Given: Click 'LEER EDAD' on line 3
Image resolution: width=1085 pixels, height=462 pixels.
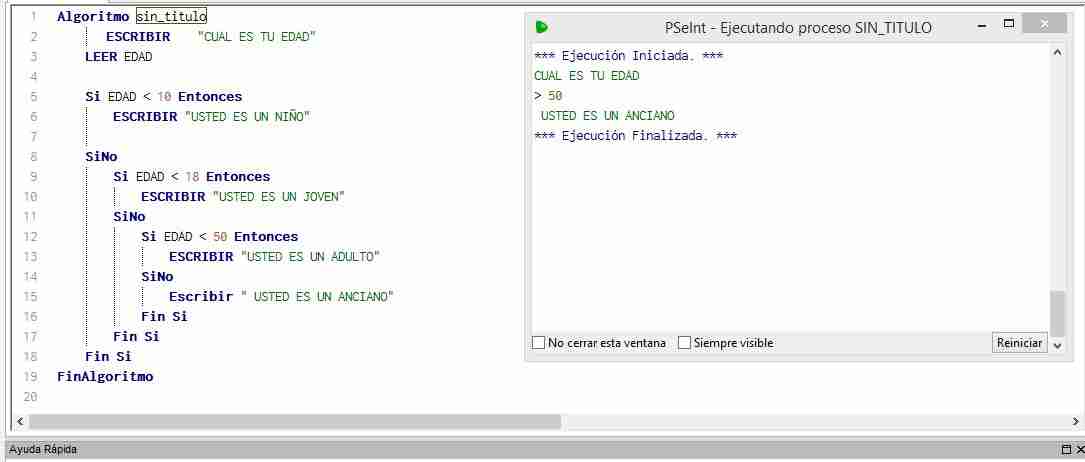Looking at the screenshot, I should click(118, 57).
